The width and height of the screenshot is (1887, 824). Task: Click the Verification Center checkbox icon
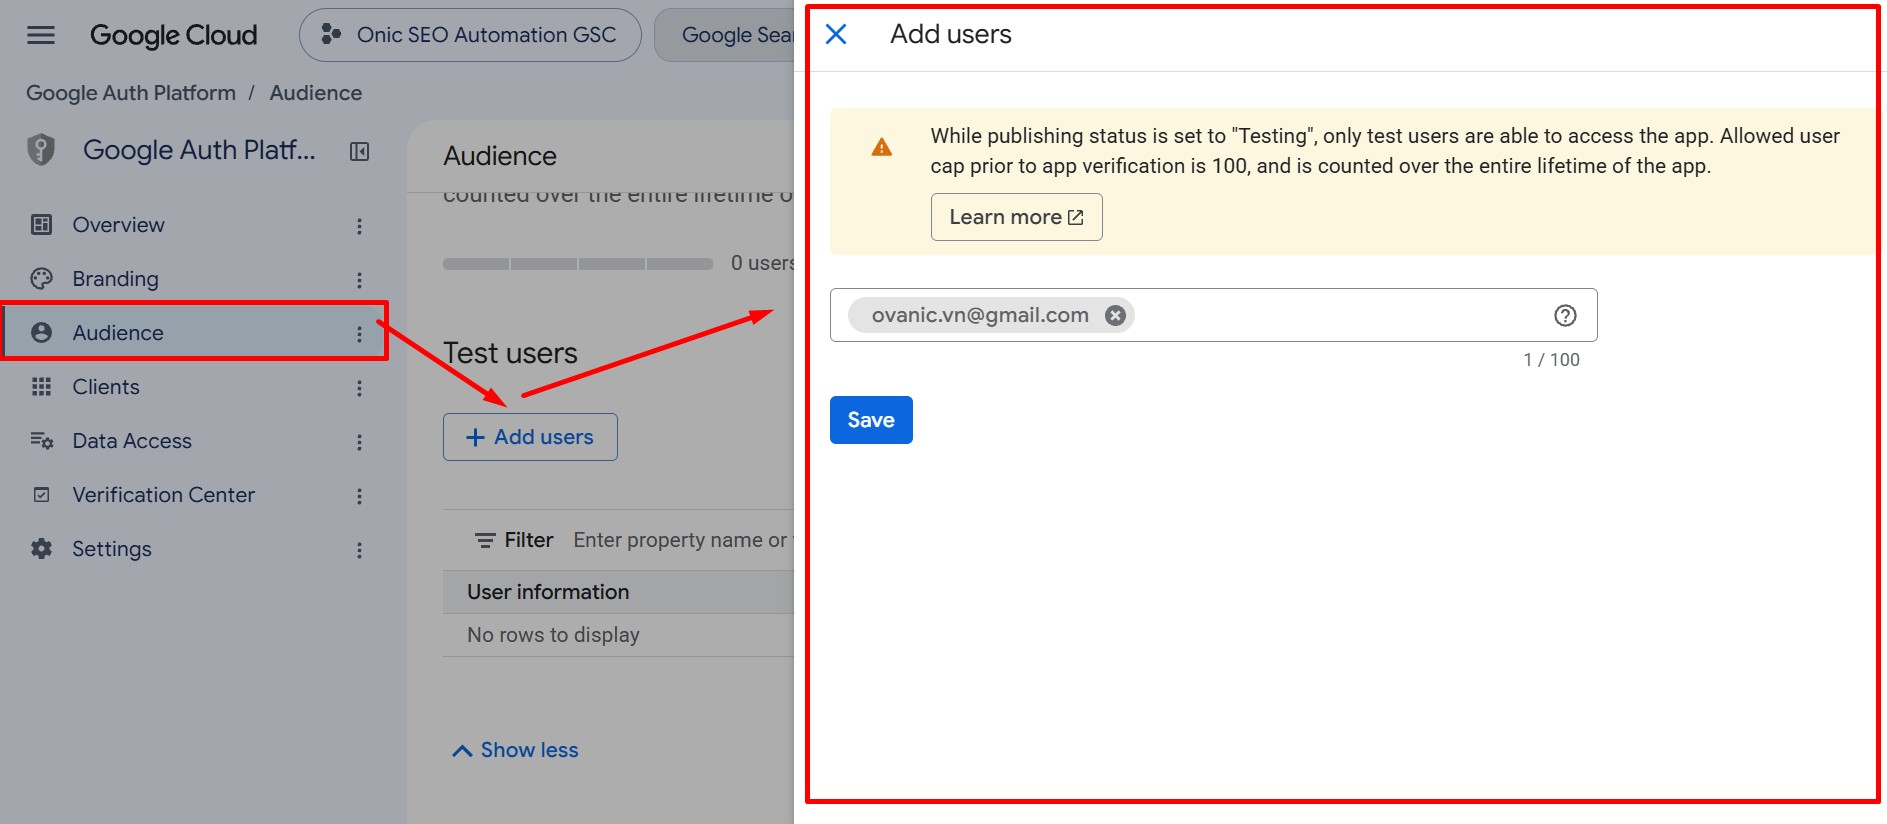pos(41,495)
